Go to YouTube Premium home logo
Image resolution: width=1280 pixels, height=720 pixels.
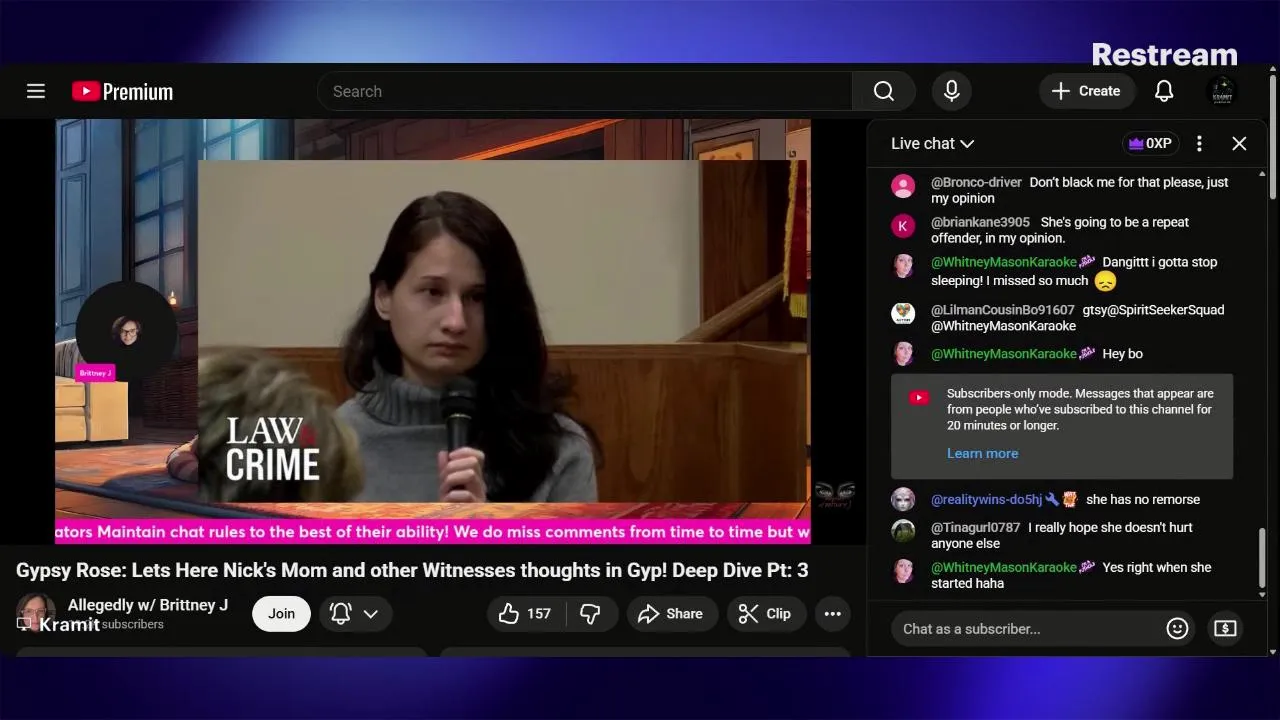122,91
